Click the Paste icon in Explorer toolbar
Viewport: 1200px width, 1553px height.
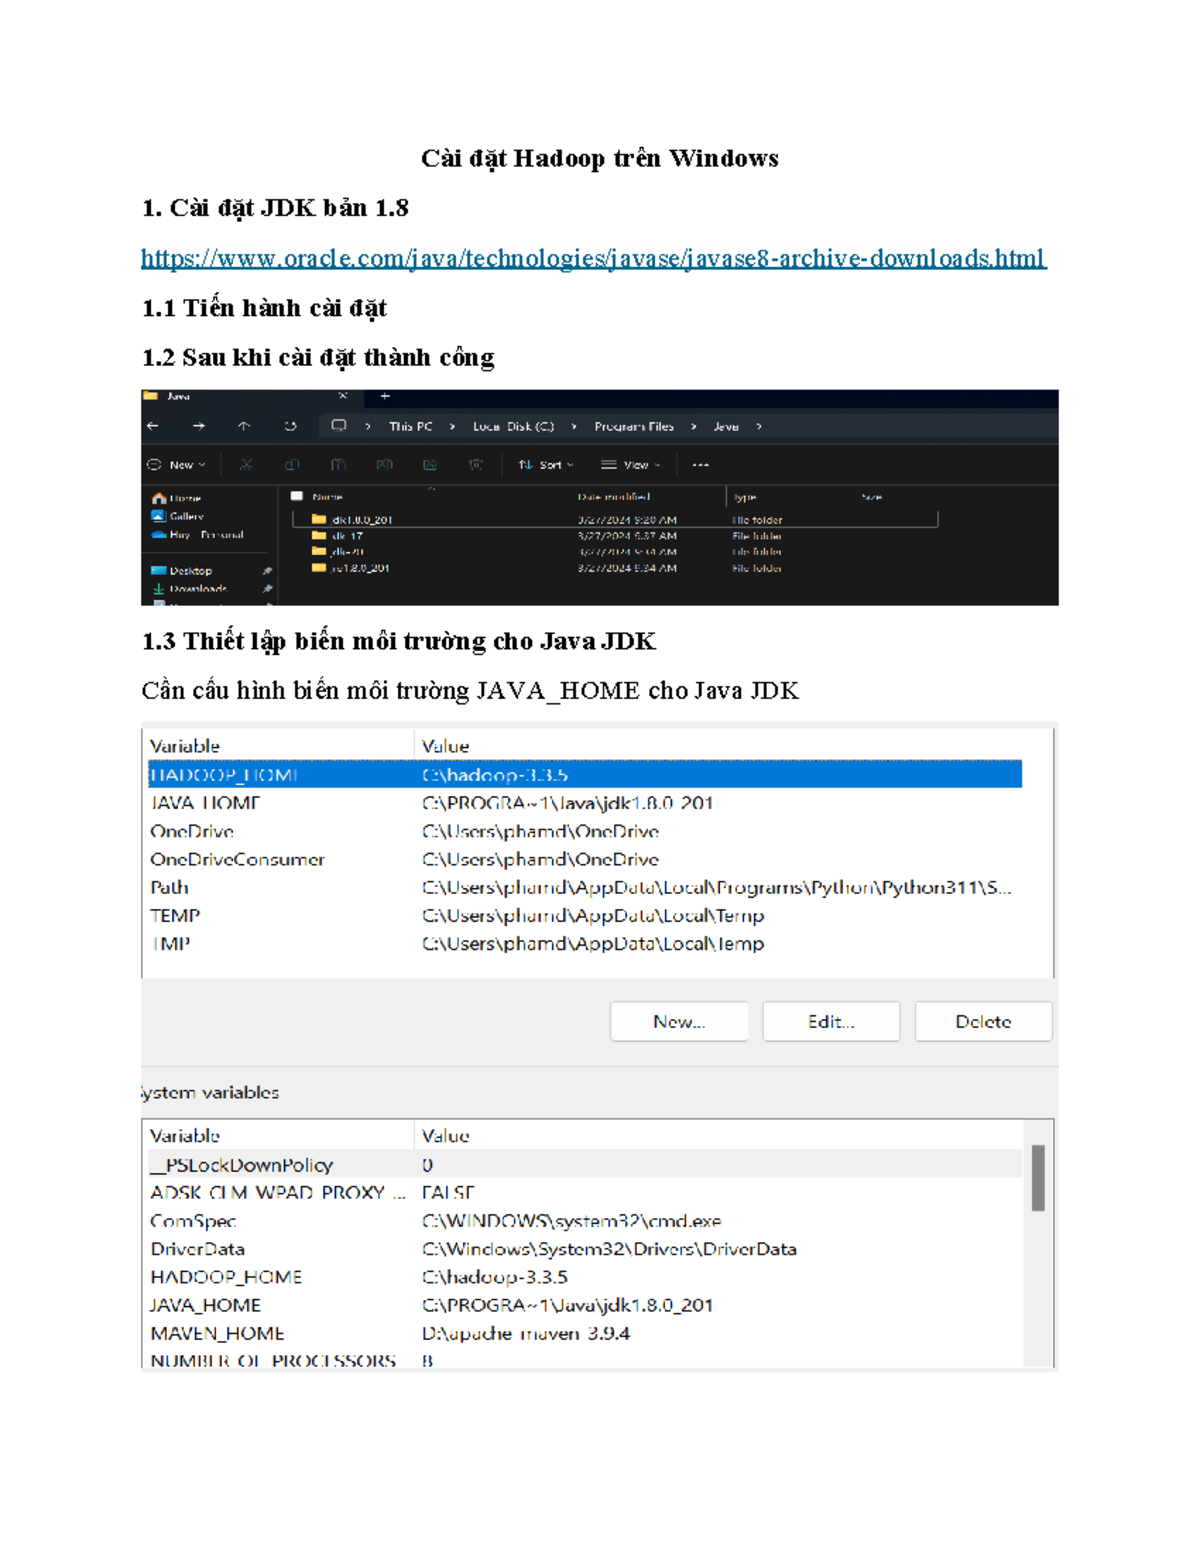tap(339, 464)
